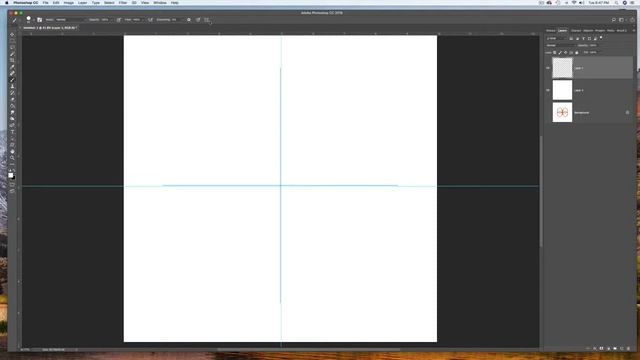The image size is (640, 360).
Task: Select the Gradient tool
Action: click(x=12, y=106)
